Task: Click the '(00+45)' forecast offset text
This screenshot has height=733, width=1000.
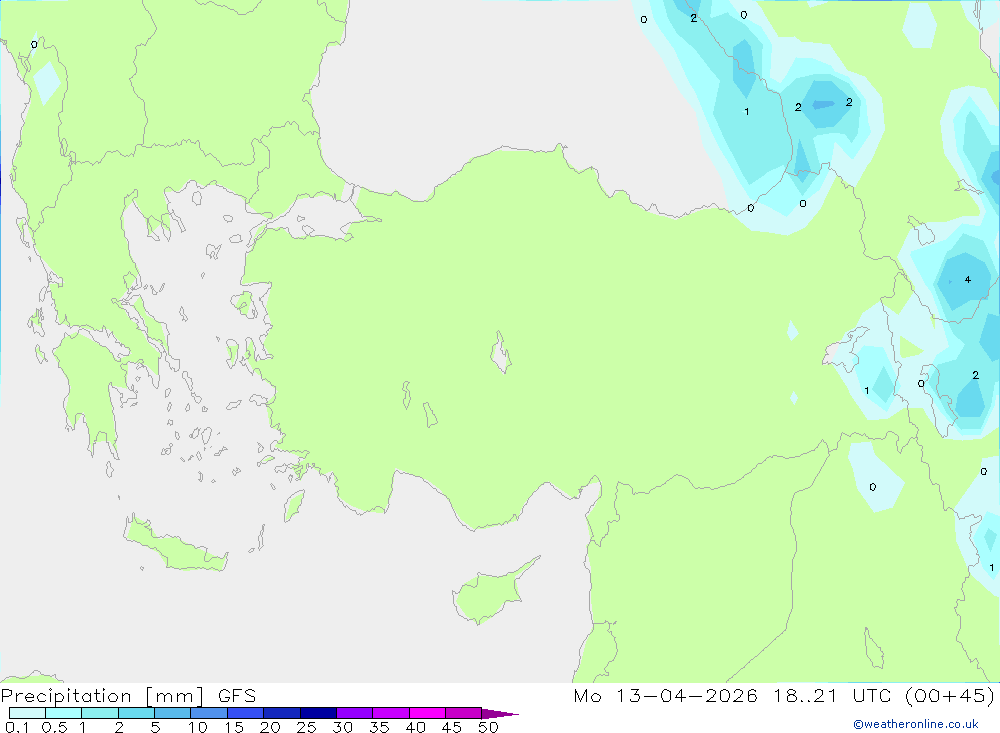Action: click(950, 696)
